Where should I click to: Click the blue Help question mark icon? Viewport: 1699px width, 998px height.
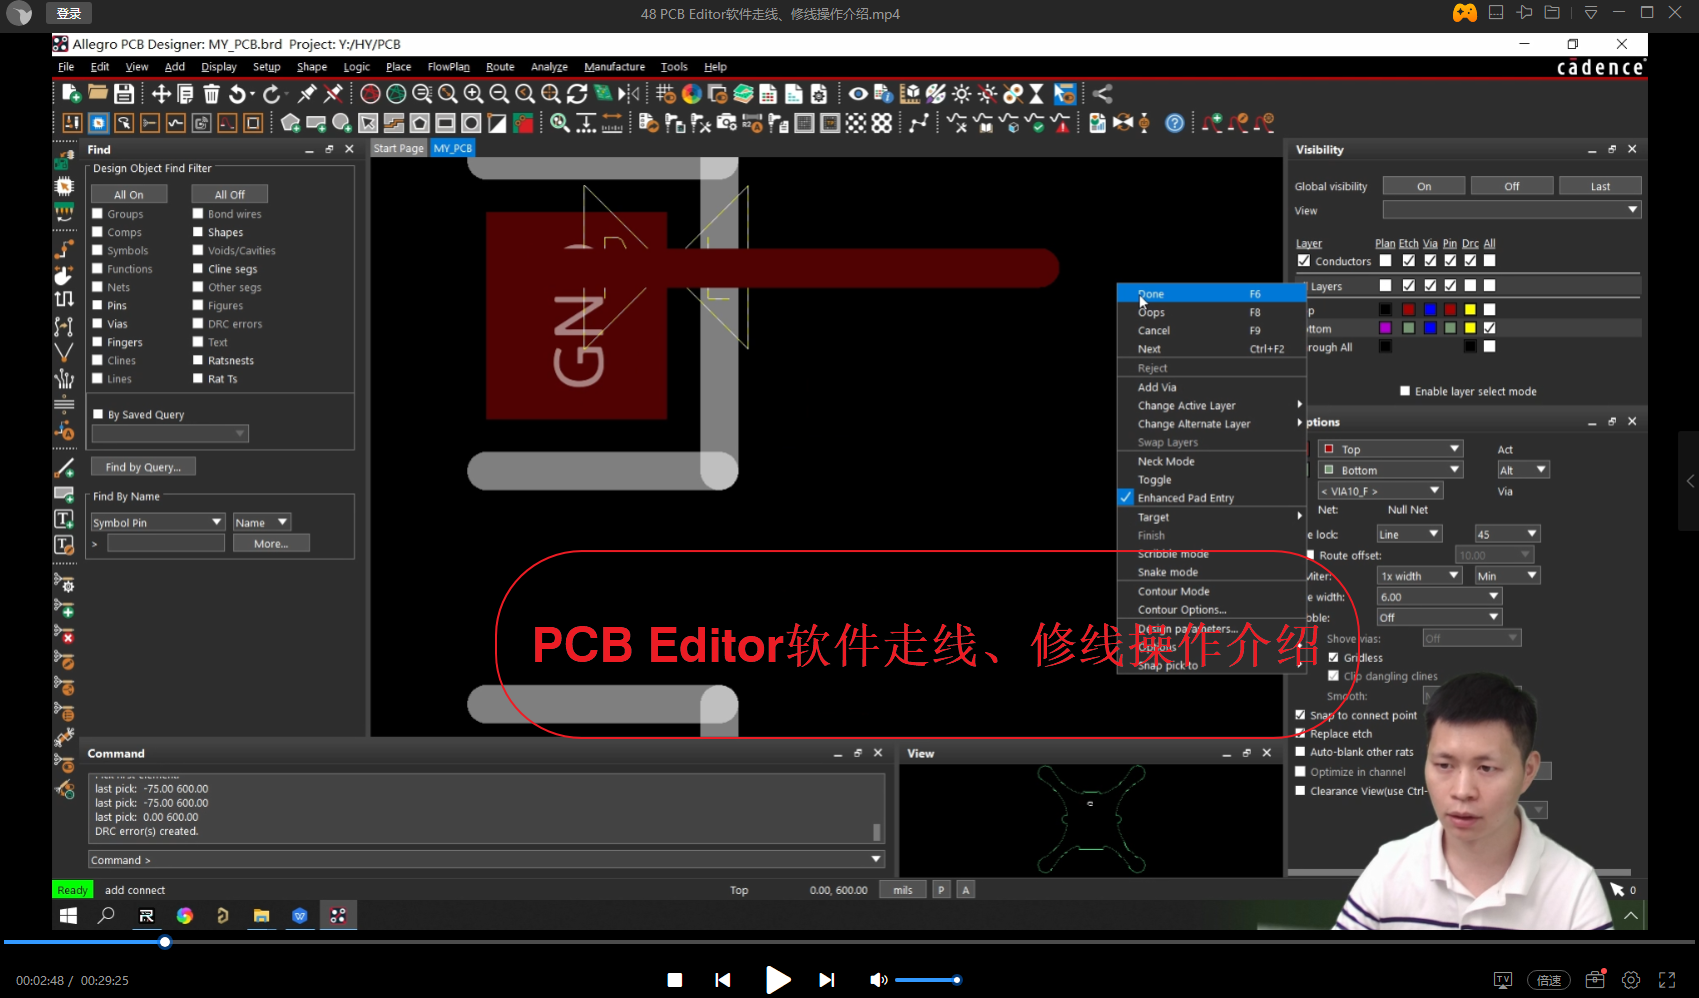tap(1175, 122)
